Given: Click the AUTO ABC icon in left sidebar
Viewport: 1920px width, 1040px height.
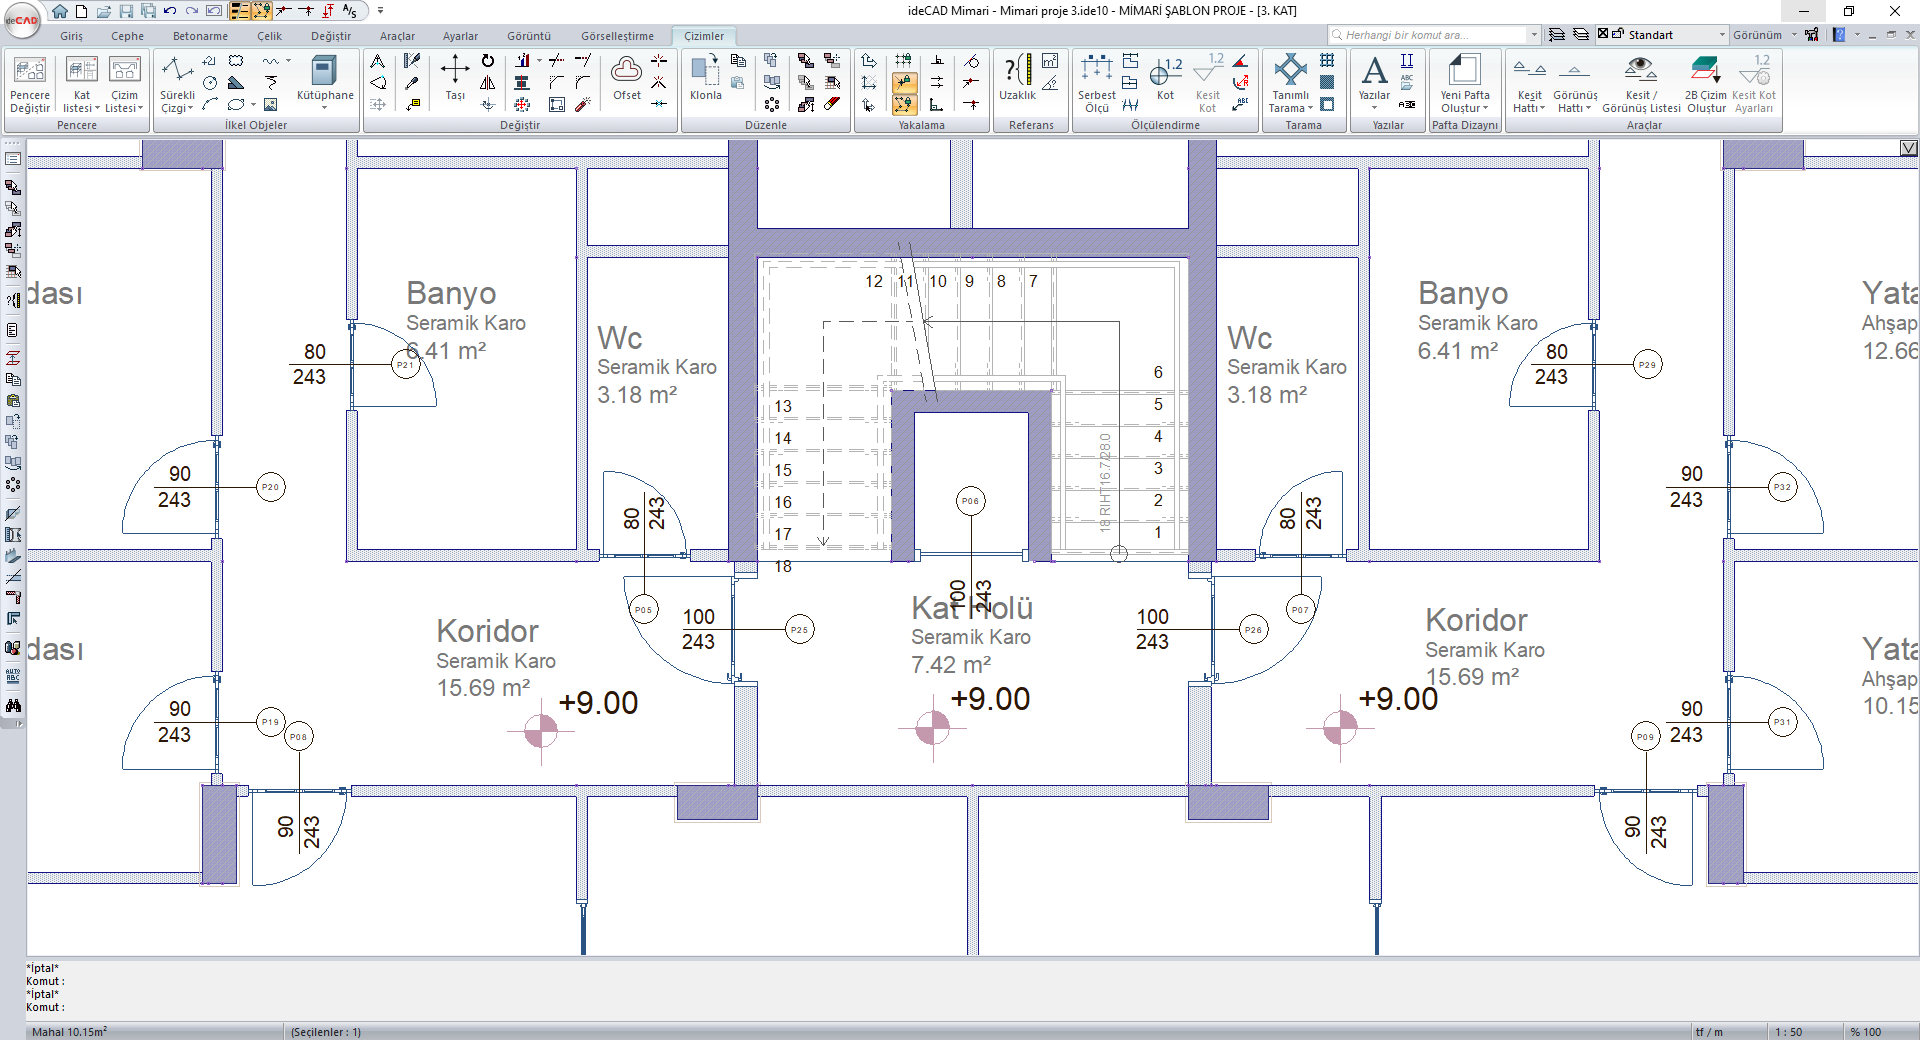Looking at the screenshot, I should (x=13, y=676).
